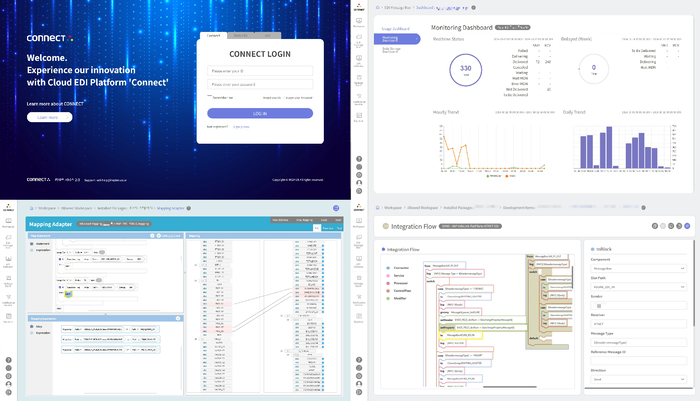Open Notification Service icon in Monitoring Dashboard sidebar
Screen dimensions: 700x401
coord(359,98)
